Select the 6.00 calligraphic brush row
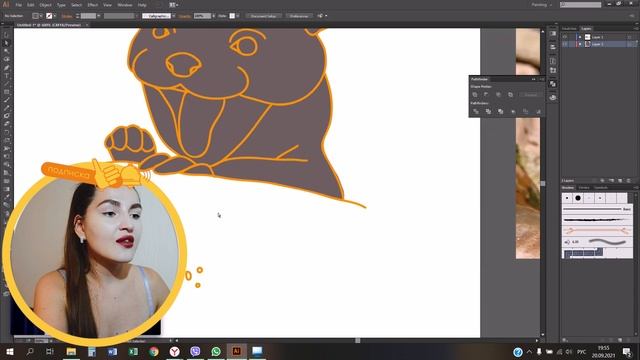The width and height of the screenshot is (640, 360). coord(597,242)
